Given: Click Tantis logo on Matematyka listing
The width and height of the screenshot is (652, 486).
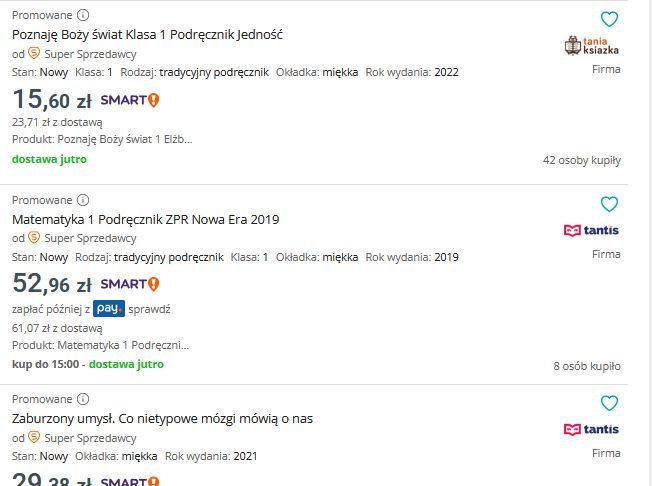Looking at the screenshot, I should coord(592,230).
